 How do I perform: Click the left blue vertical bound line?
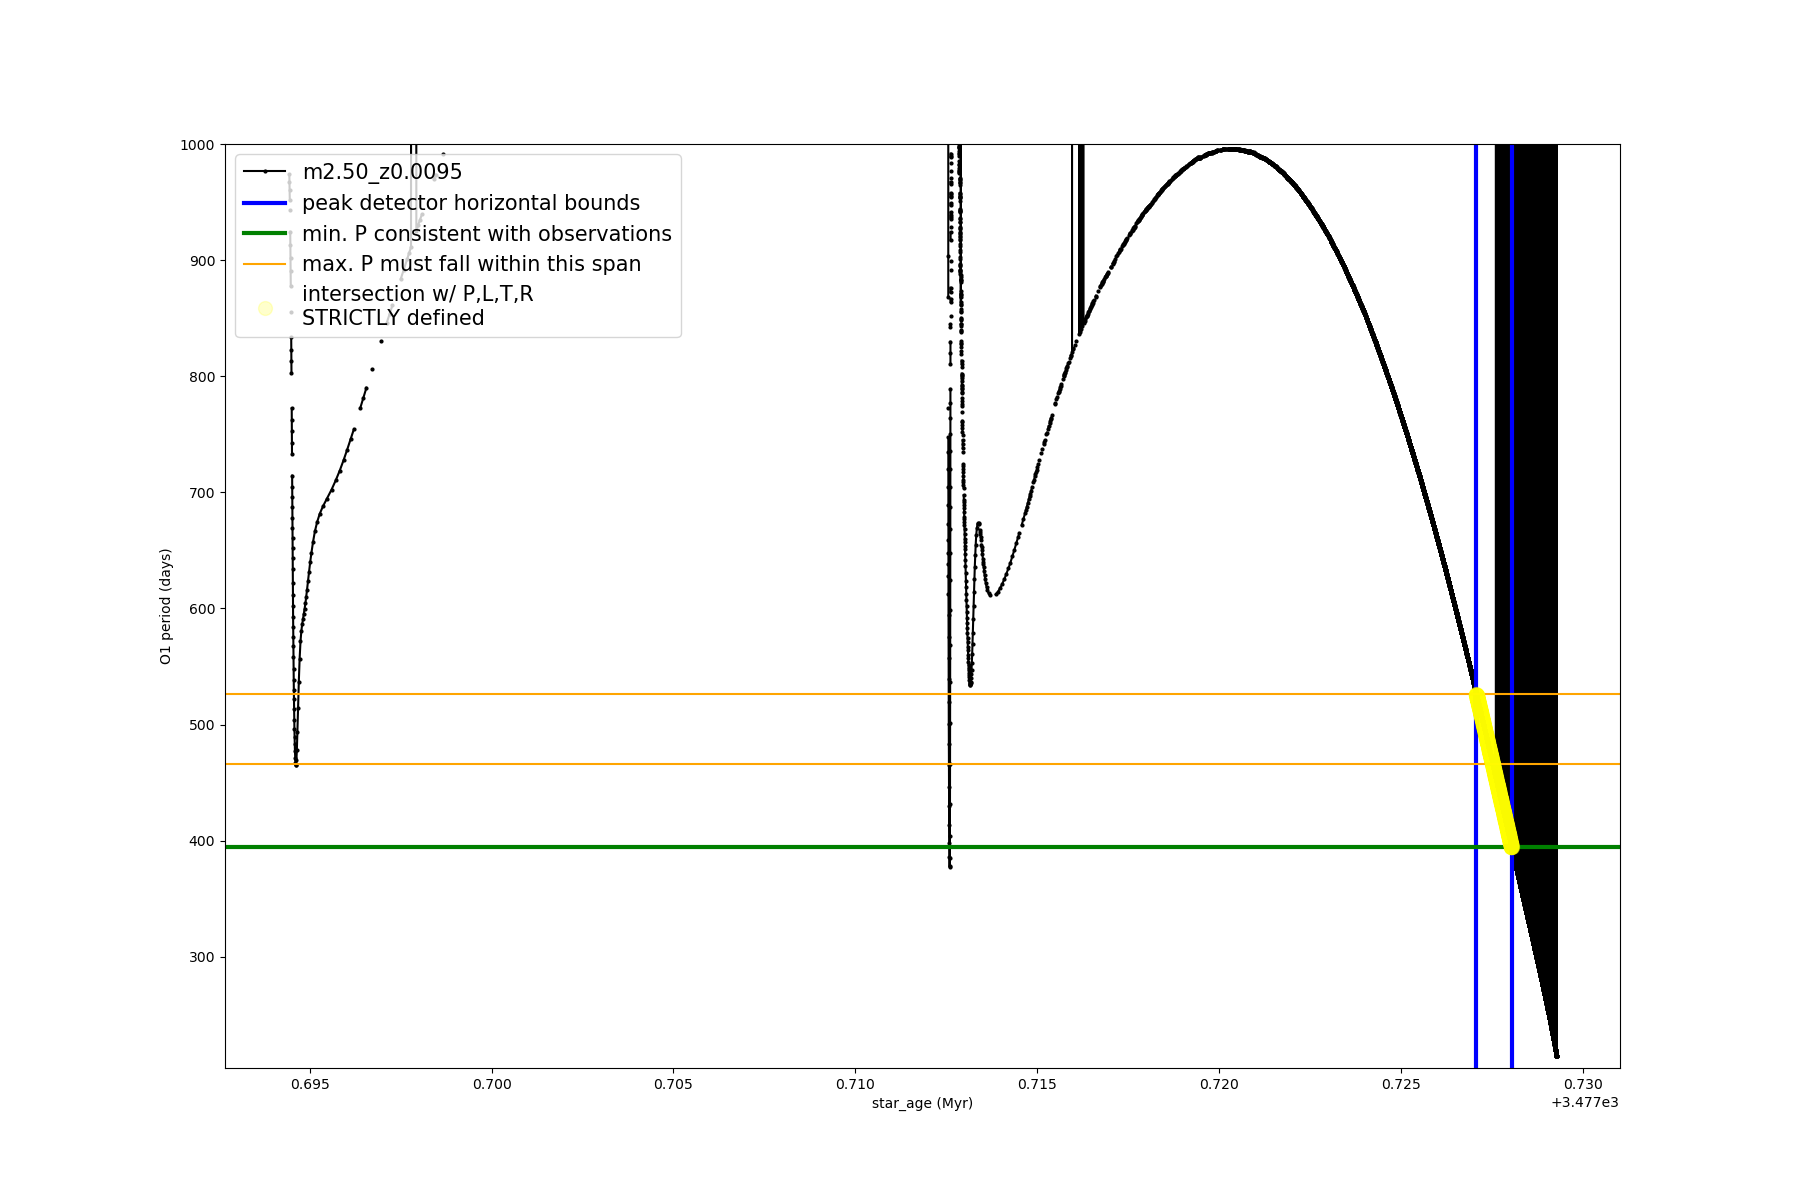click(x=1476, y=400)
